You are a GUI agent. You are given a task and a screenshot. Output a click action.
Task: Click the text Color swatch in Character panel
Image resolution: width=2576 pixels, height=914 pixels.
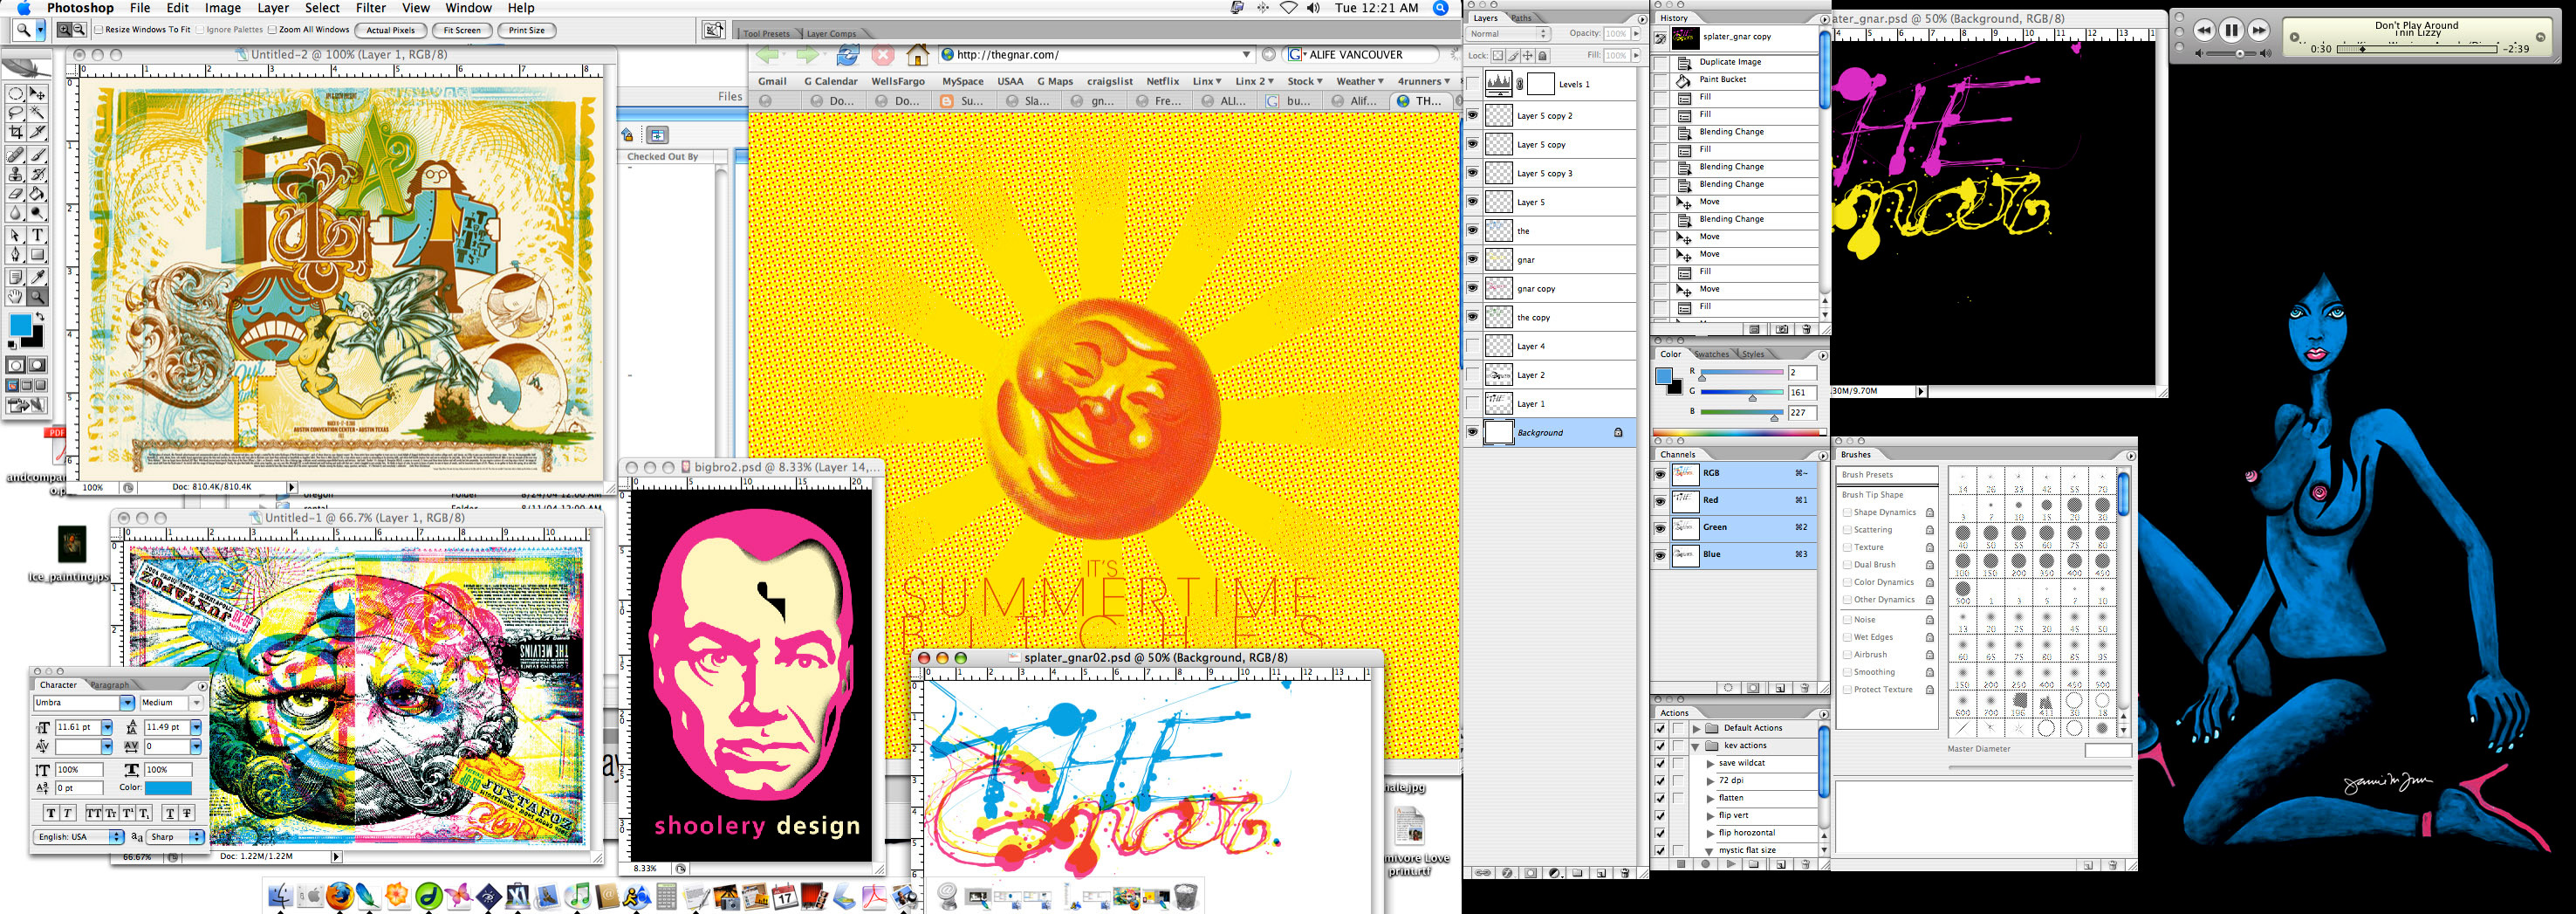point(168,788)
